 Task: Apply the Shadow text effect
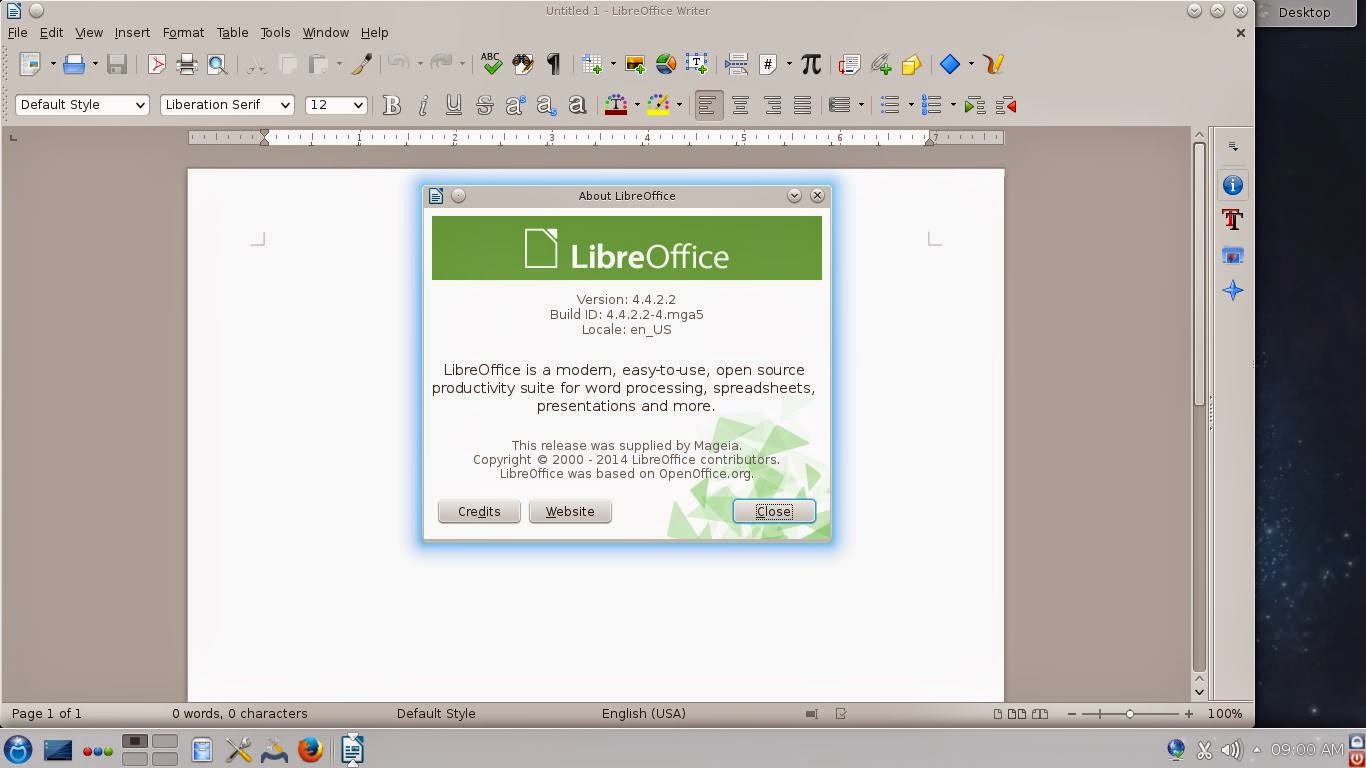coord(577,105)
